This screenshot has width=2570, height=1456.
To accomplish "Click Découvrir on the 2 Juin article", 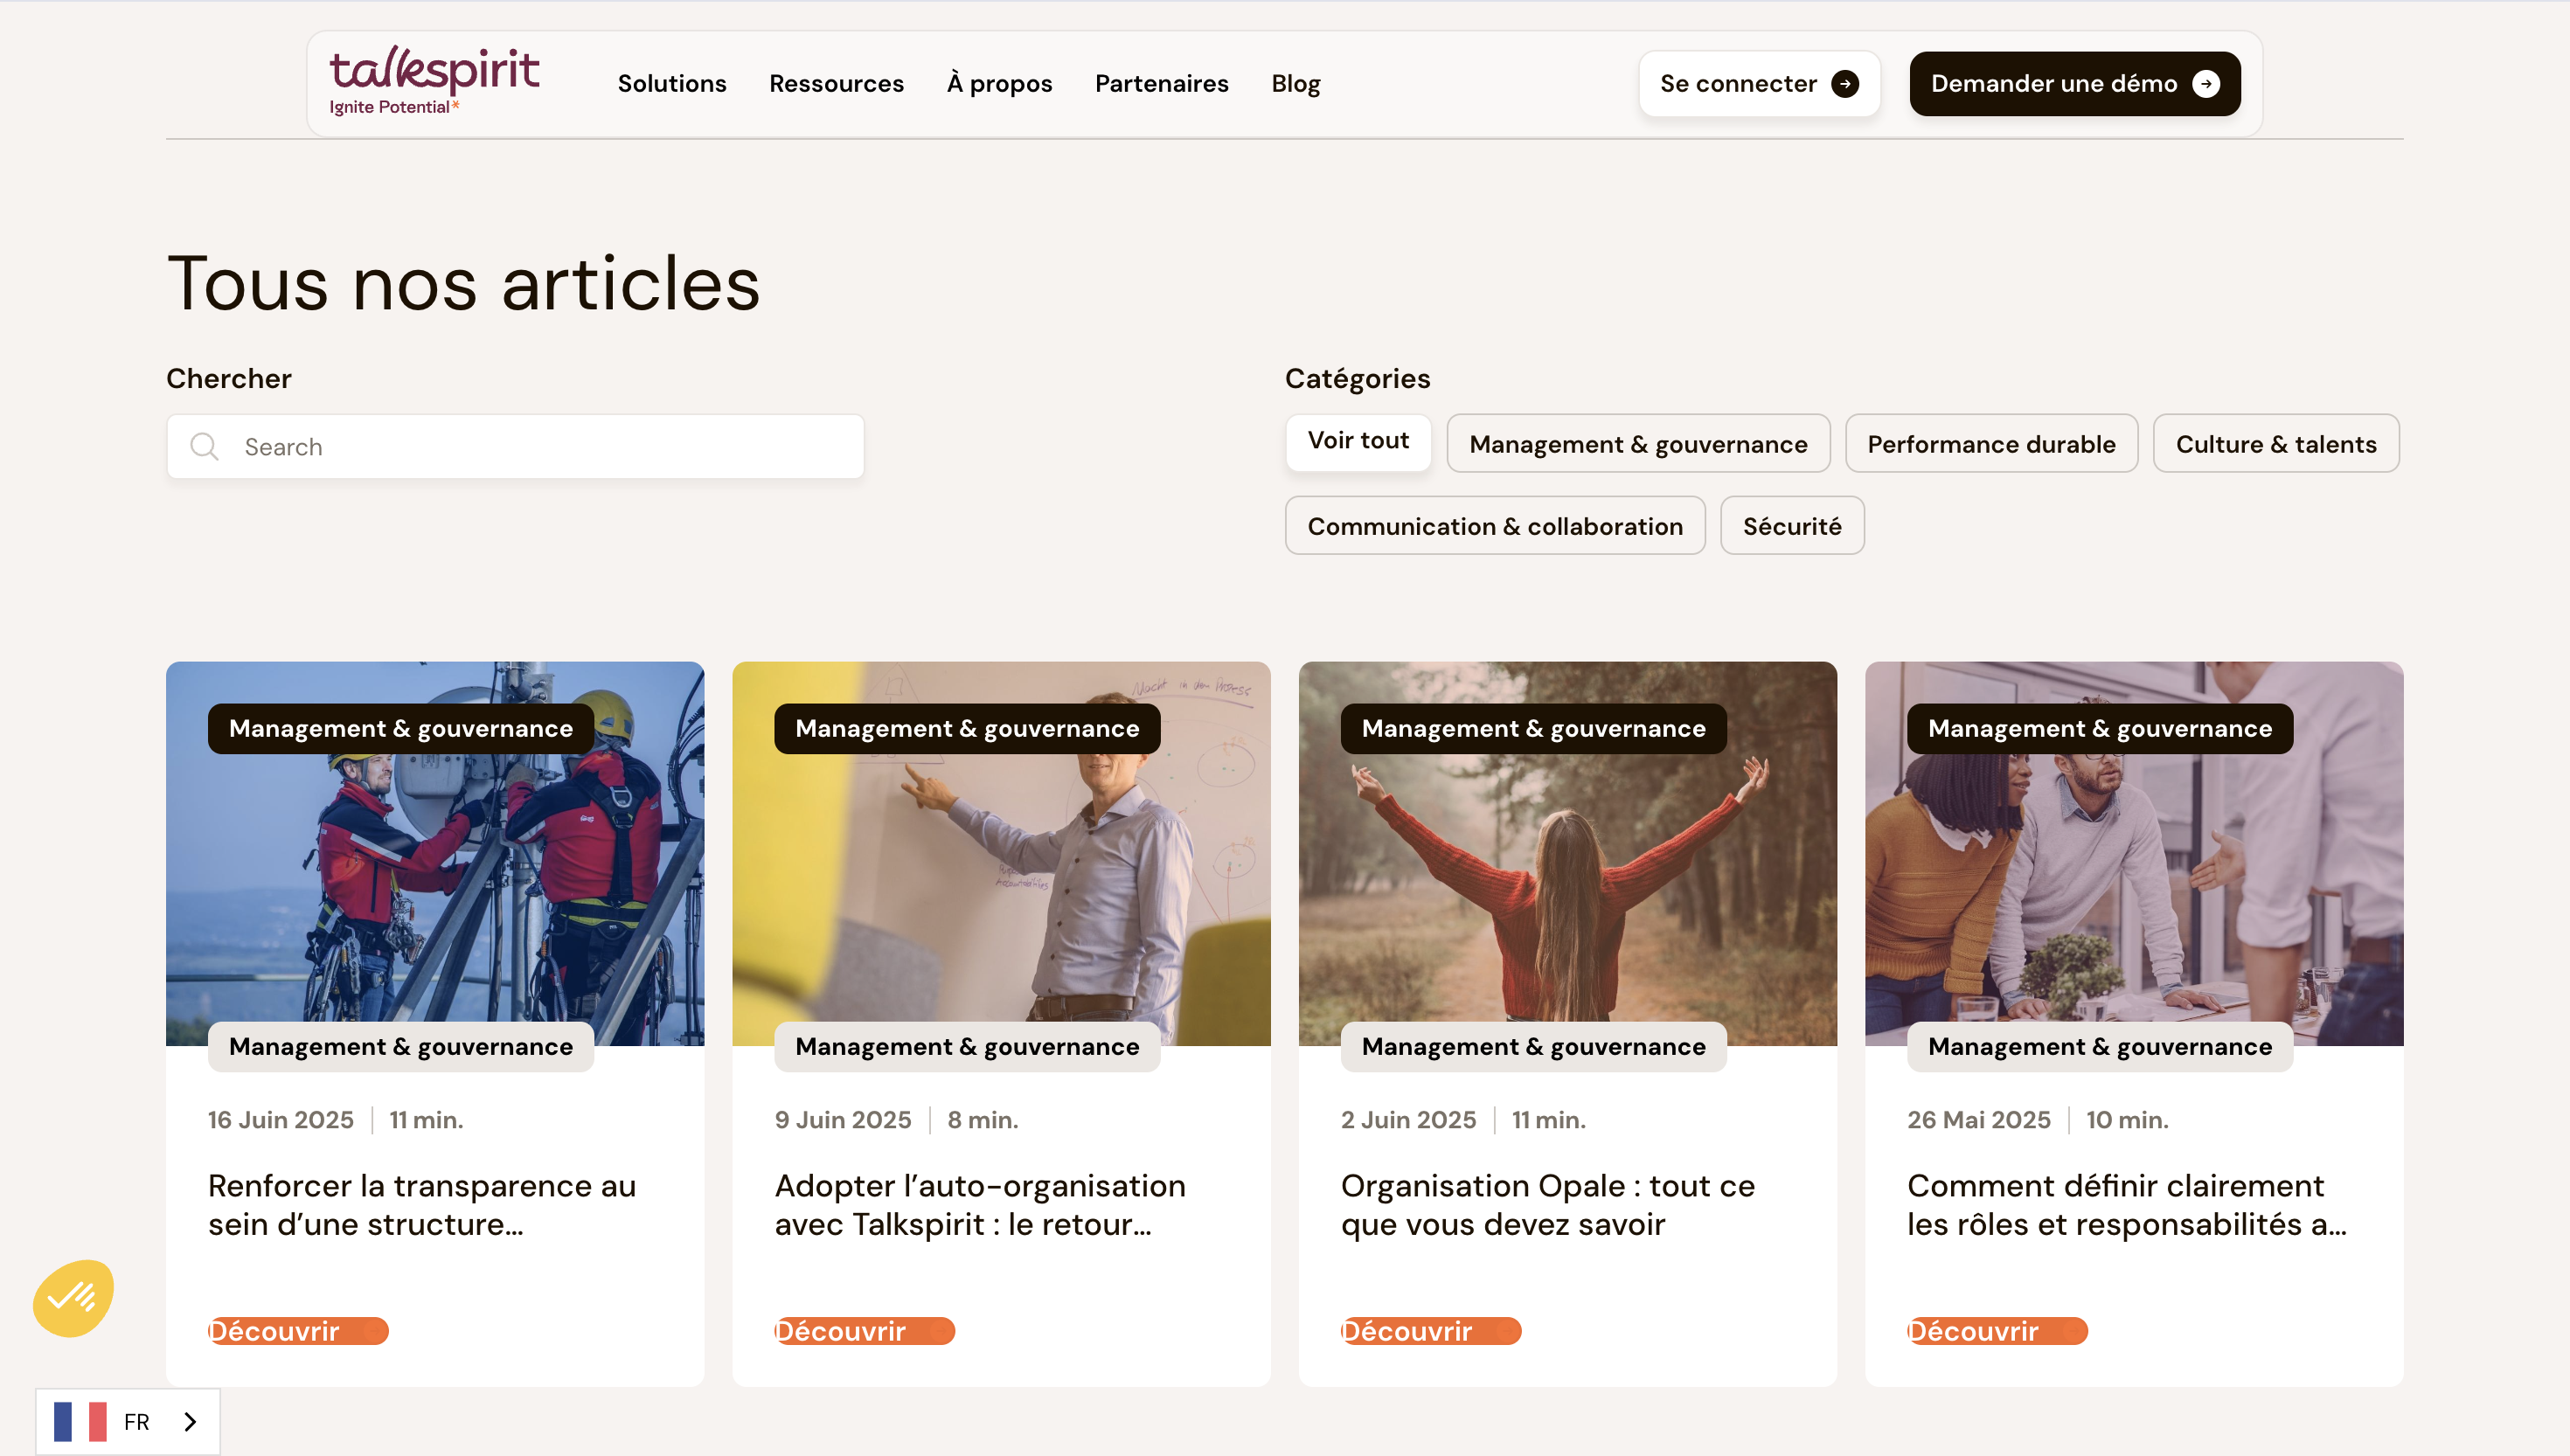I will (x=1431, y=1331).
